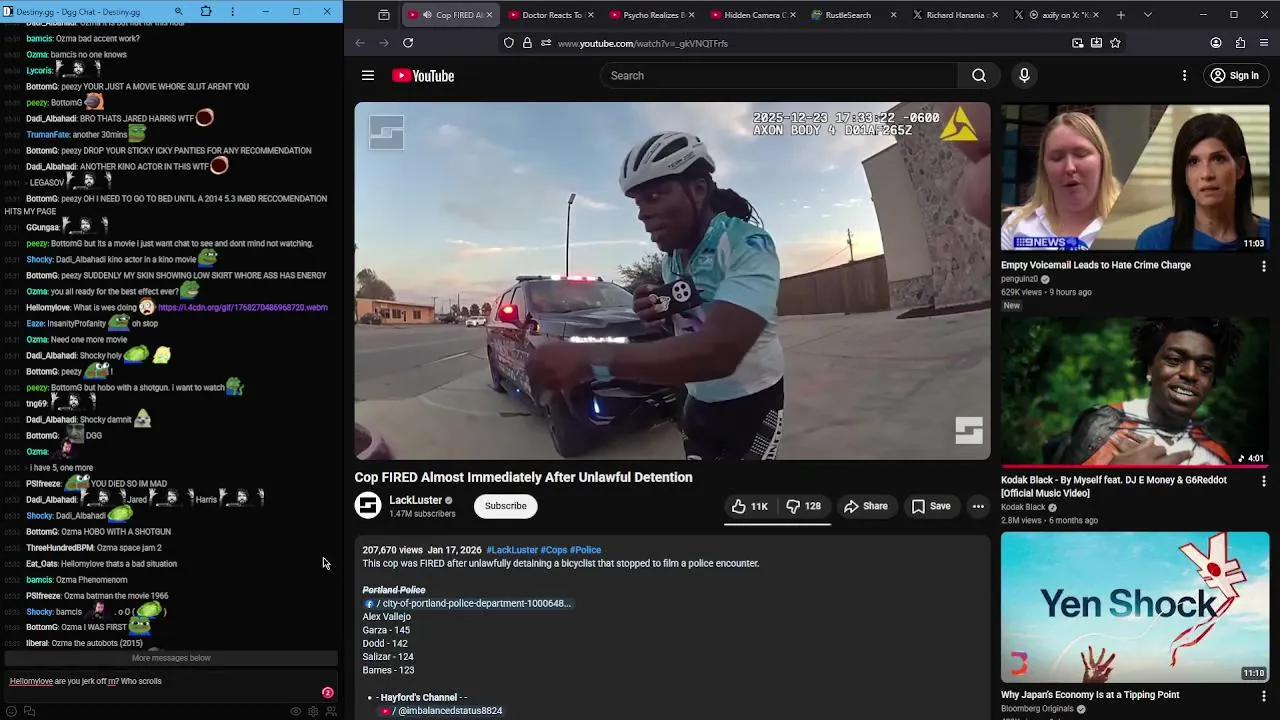Viewport: 1280px width, 720px height.
Task: Dislike the video with 128 dislikes
Action: click(804, 506)
